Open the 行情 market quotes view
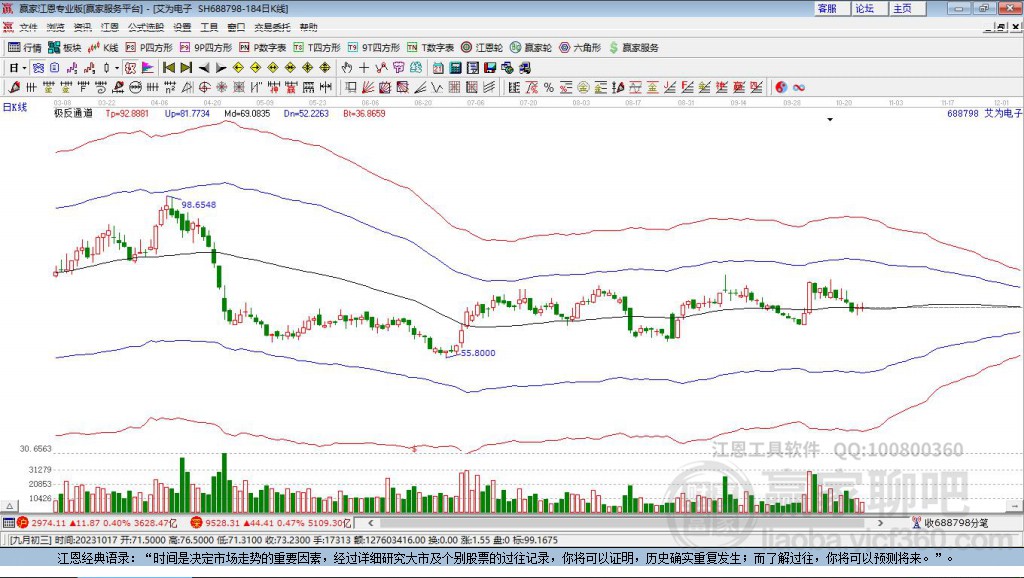The height and width of the screenshot is (578, 1024). pyautogui.click(x=25, y=48)
